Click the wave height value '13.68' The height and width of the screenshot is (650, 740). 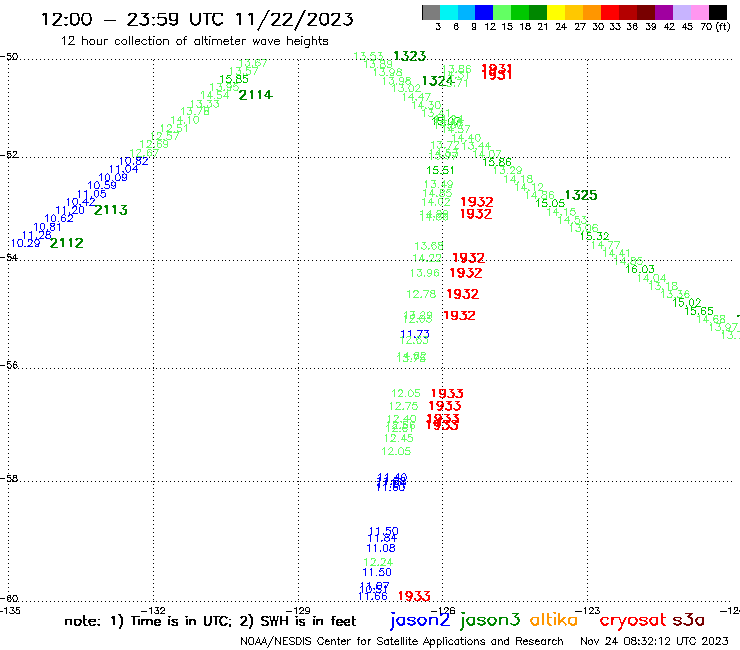[x=429, y=246]
